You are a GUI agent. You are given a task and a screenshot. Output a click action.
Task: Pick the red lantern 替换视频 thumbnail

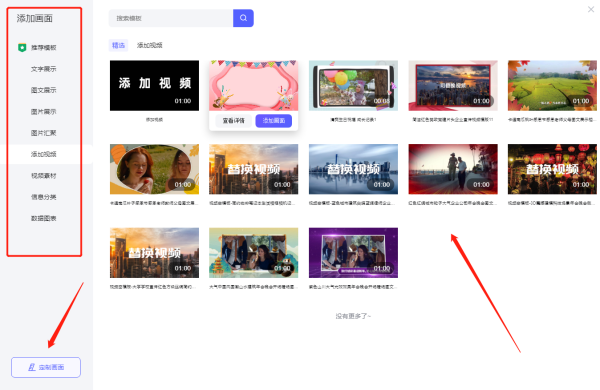coord(552,169)
